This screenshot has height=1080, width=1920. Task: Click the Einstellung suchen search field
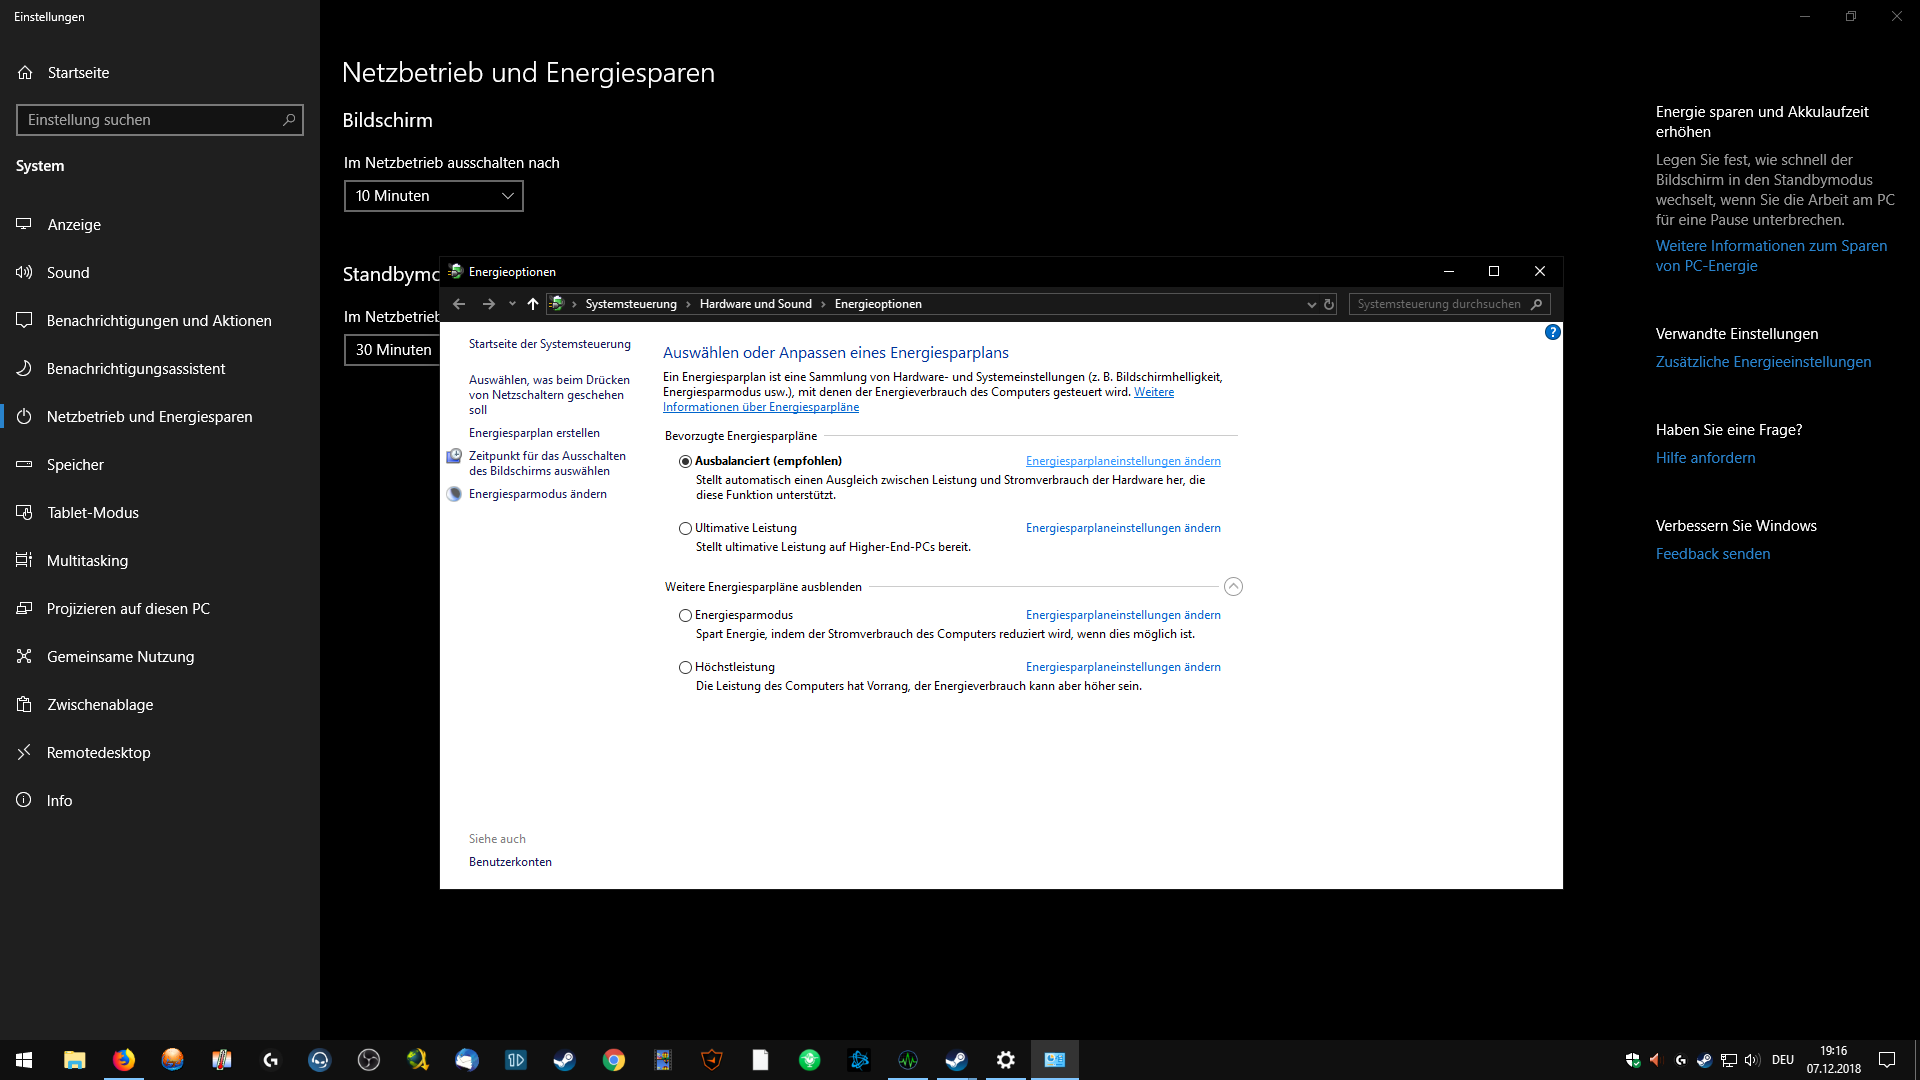point(150,120)
